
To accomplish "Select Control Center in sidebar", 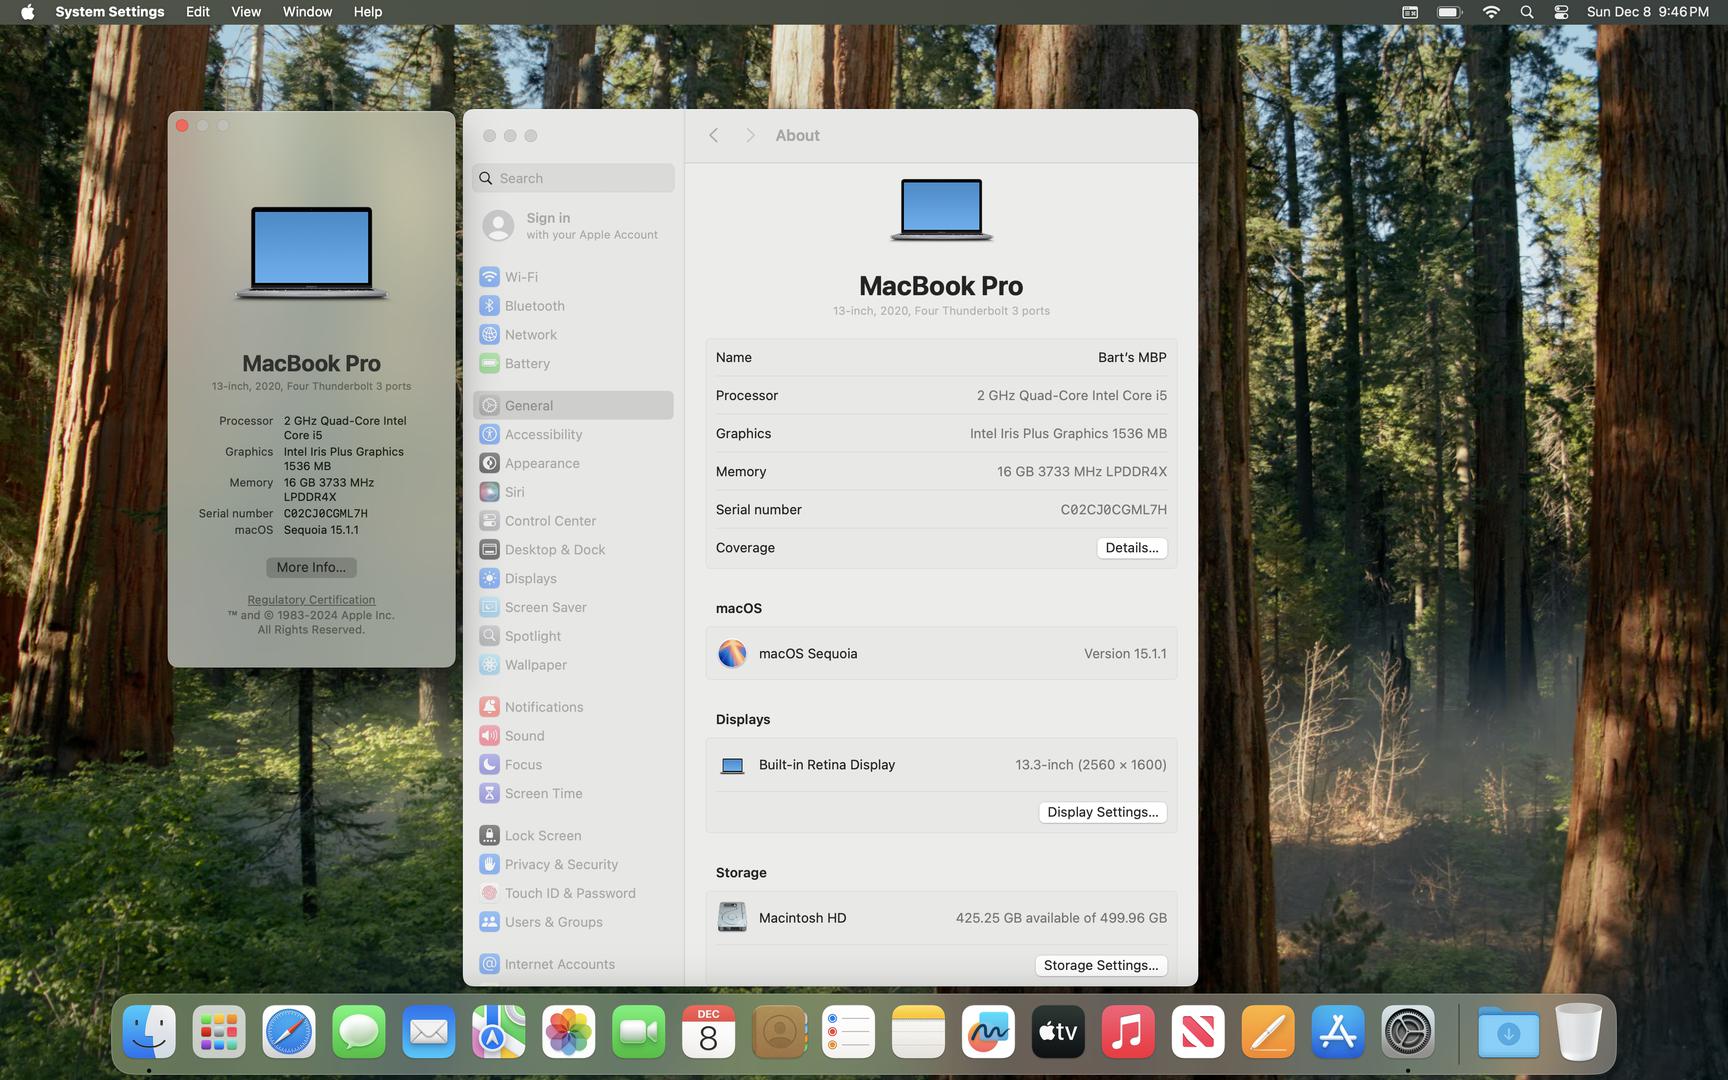I will tap(573, 521).
